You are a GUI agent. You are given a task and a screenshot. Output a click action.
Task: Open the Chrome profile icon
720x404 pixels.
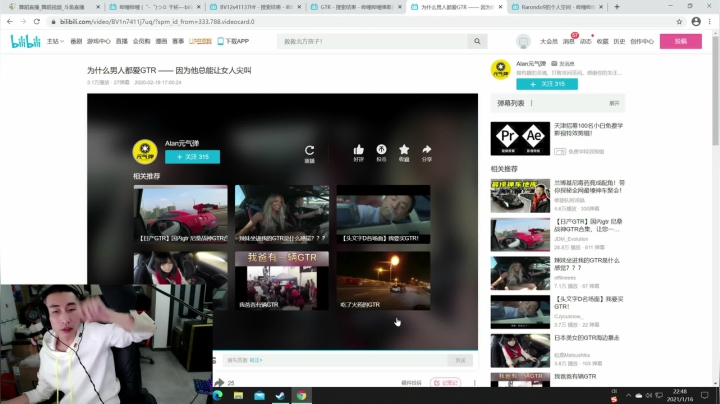coord(696,22)
